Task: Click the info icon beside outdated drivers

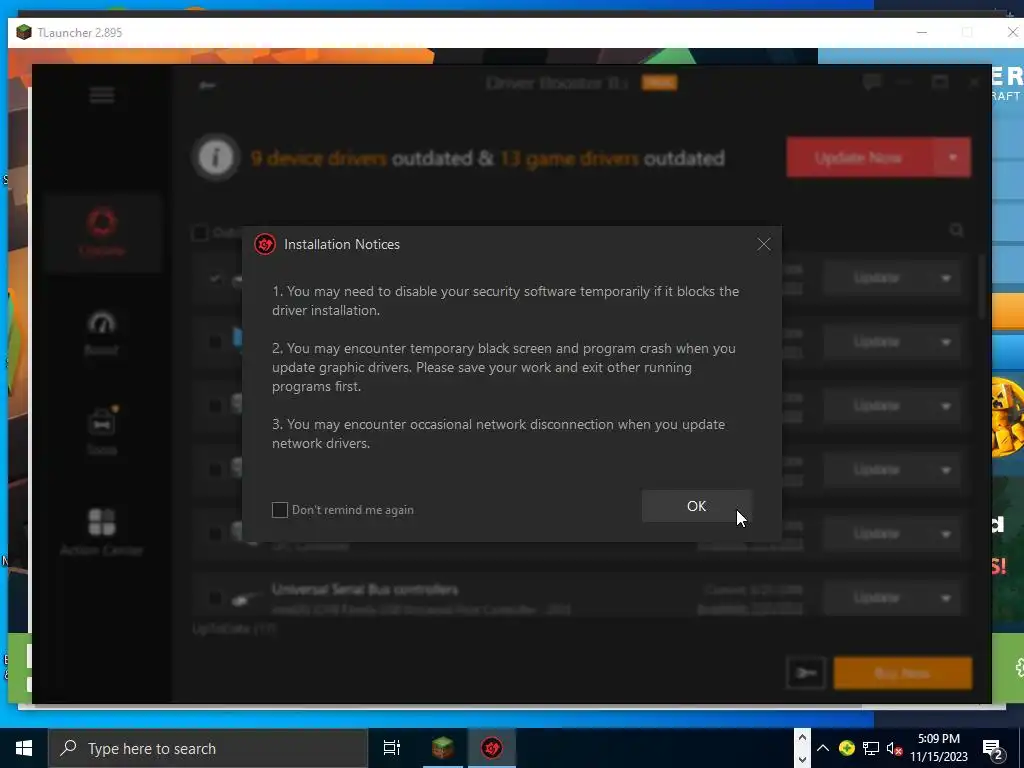Action: click(216, 157)
